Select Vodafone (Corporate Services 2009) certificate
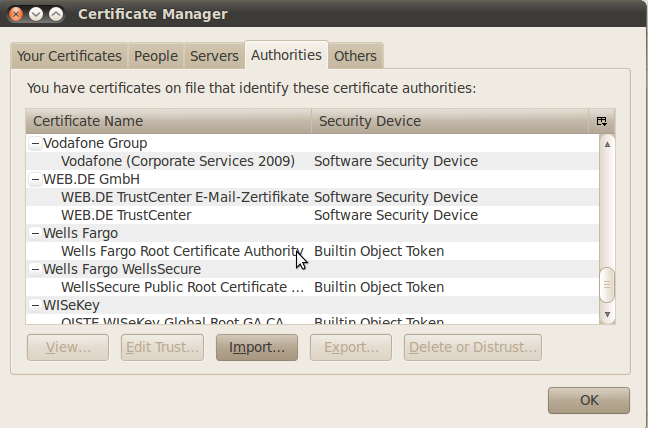648x428 pixels. tap(178, 161)
